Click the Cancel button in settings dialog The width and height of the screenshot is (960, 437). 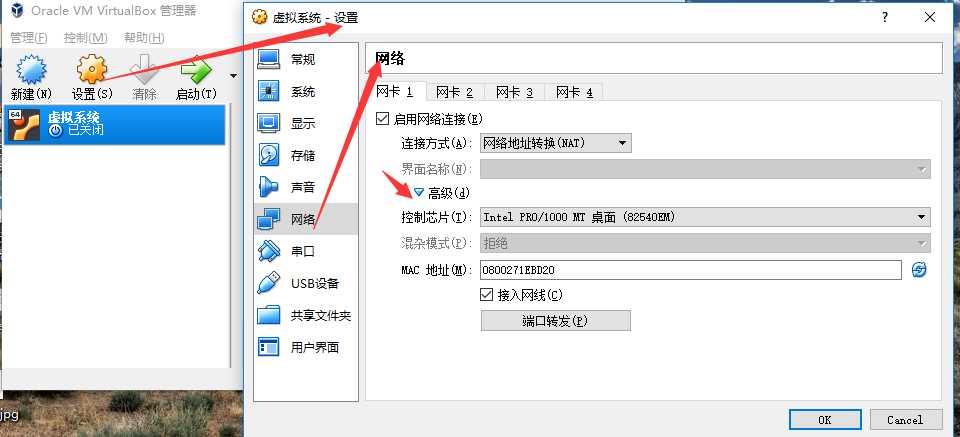905,420
